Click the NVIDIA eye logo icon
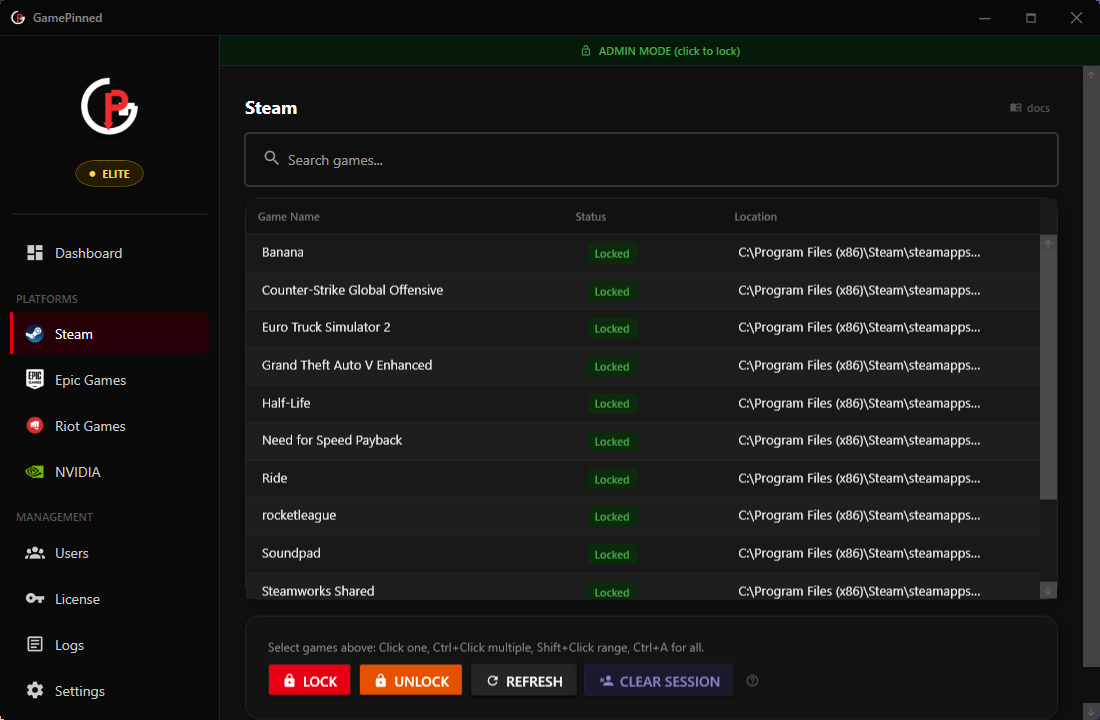1100x720 pixels. tap(34, 472)
